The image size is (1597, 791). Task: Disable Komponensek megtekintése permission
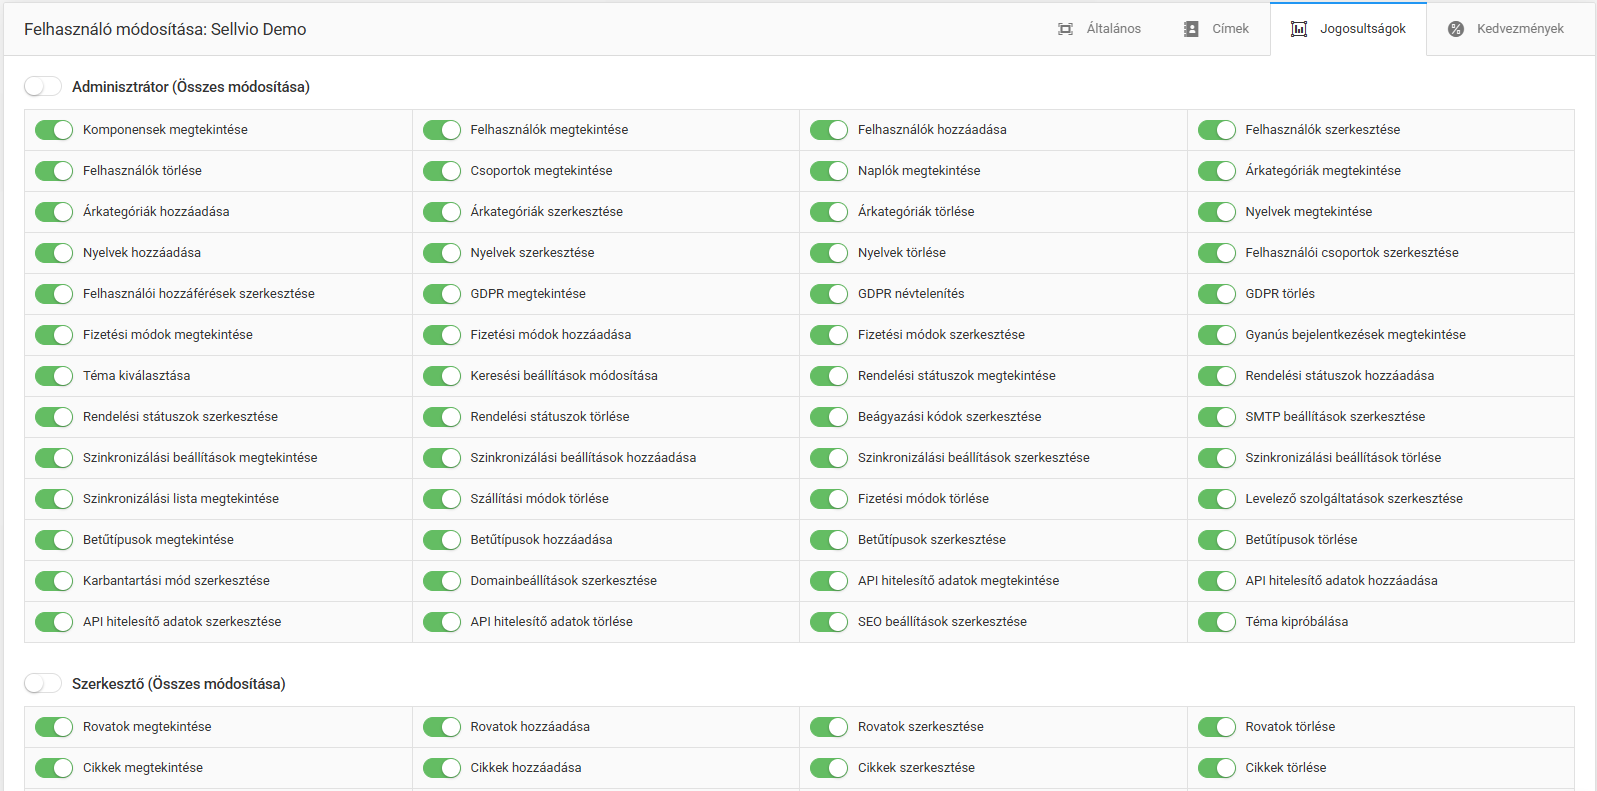(54, 130)
